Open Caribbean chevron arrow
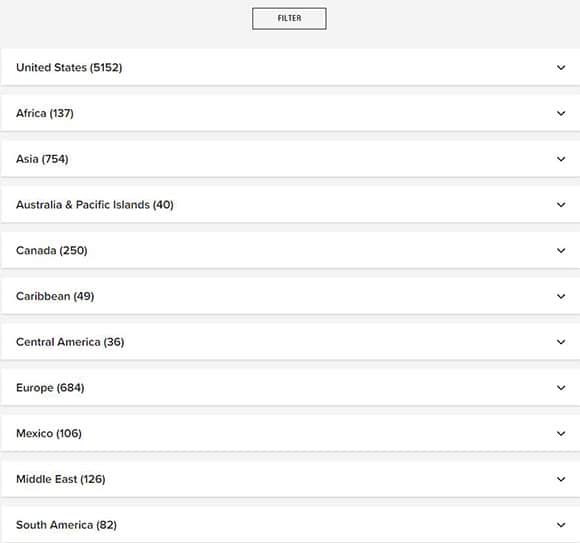The height and width of the screenshot is (543, 580). pos(561,296)
